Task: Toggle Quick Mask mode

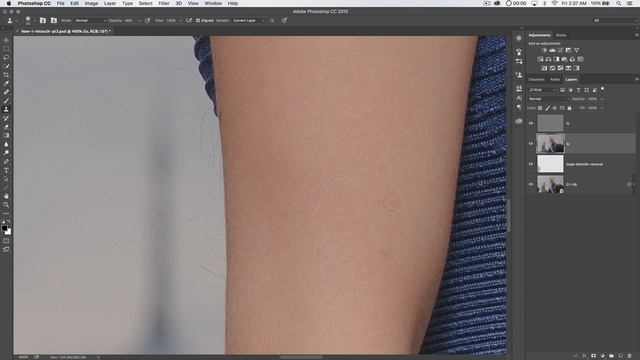Action: 6,241
